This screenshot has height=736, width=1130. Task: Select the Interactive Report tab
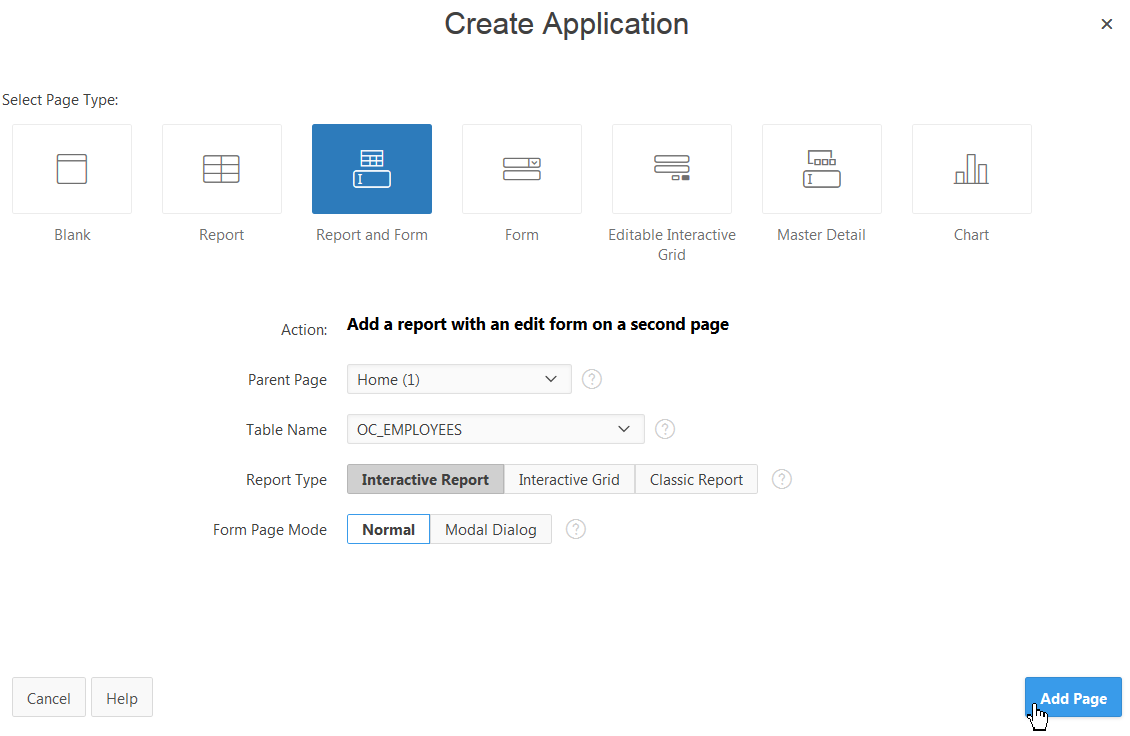point(425,479)
